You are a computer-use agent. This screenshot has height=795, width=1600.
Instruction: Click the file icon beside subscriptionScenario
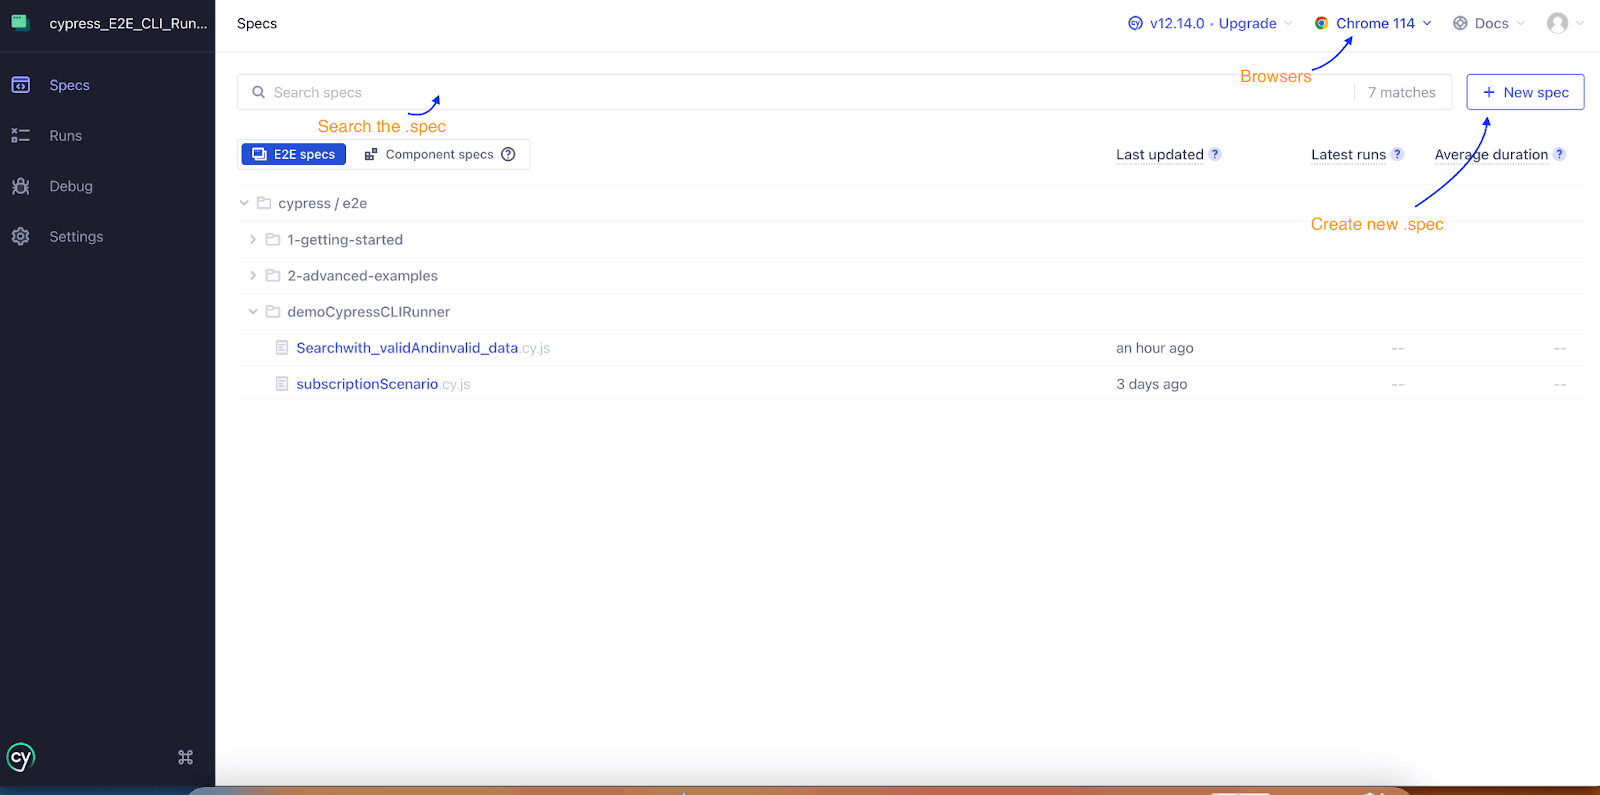click(282, 384)
